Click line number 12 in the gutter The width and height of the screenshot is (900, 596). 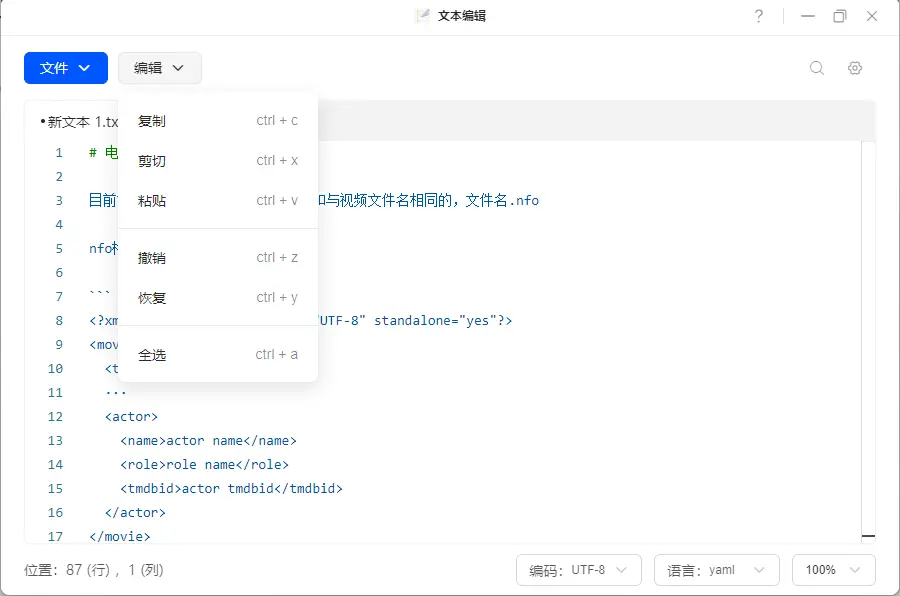55,417
